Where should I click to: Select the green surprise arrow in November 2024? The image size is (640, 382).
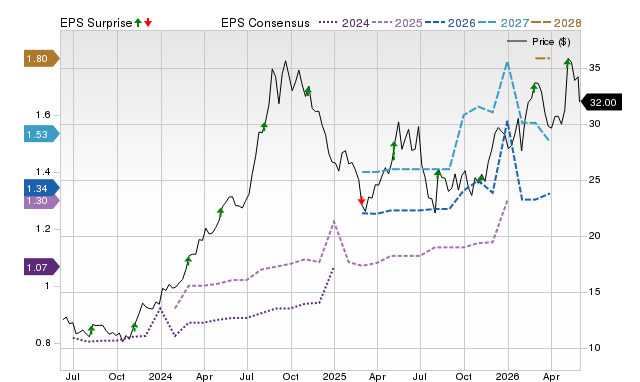point(308,91)
